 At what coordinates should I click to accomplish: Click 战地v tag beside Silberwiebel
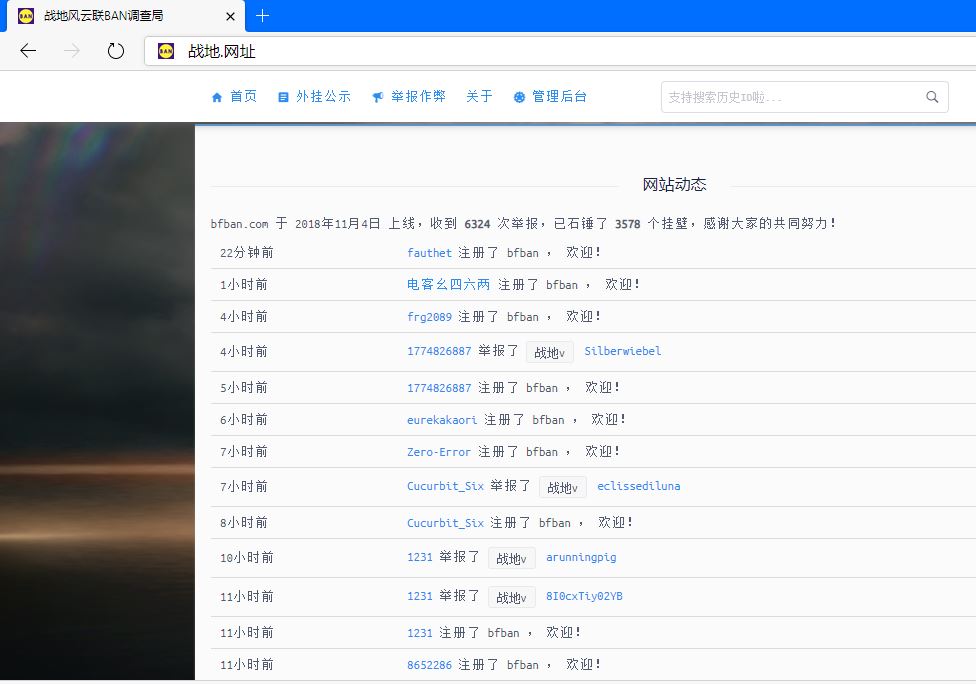coord(550,352)
